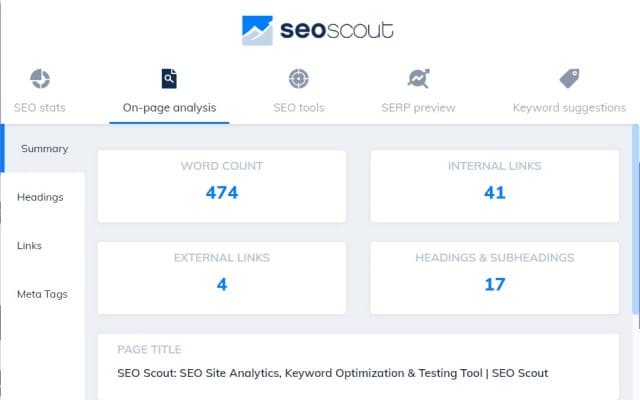Select the SEO tools tab label
640x400 pixels.
pyautogui.click(x=299, y=108)
